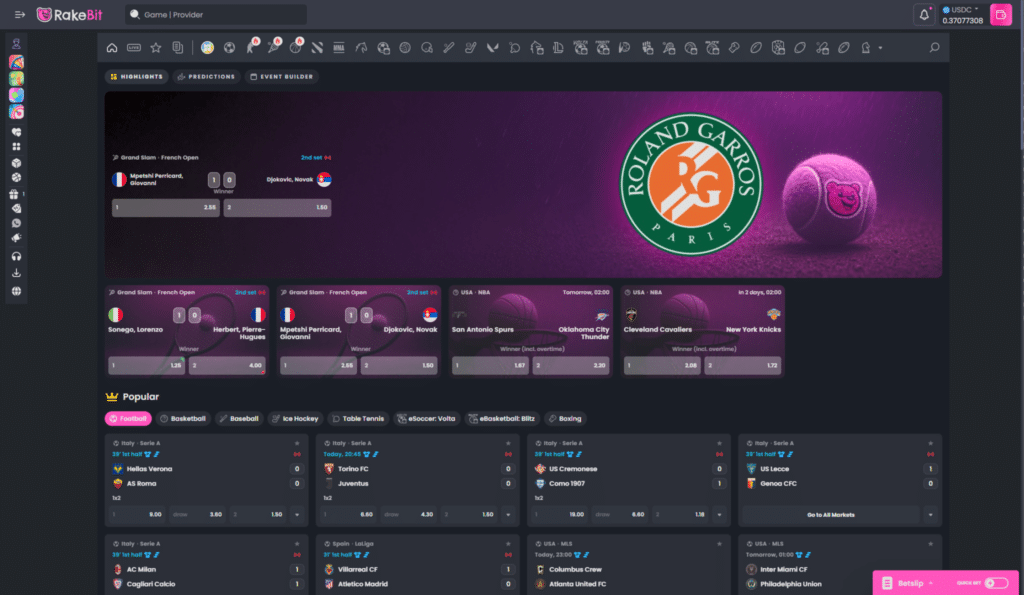The image size is (1024, 595).
Task: Switch to Highlights tab
Action: point(136,76)
